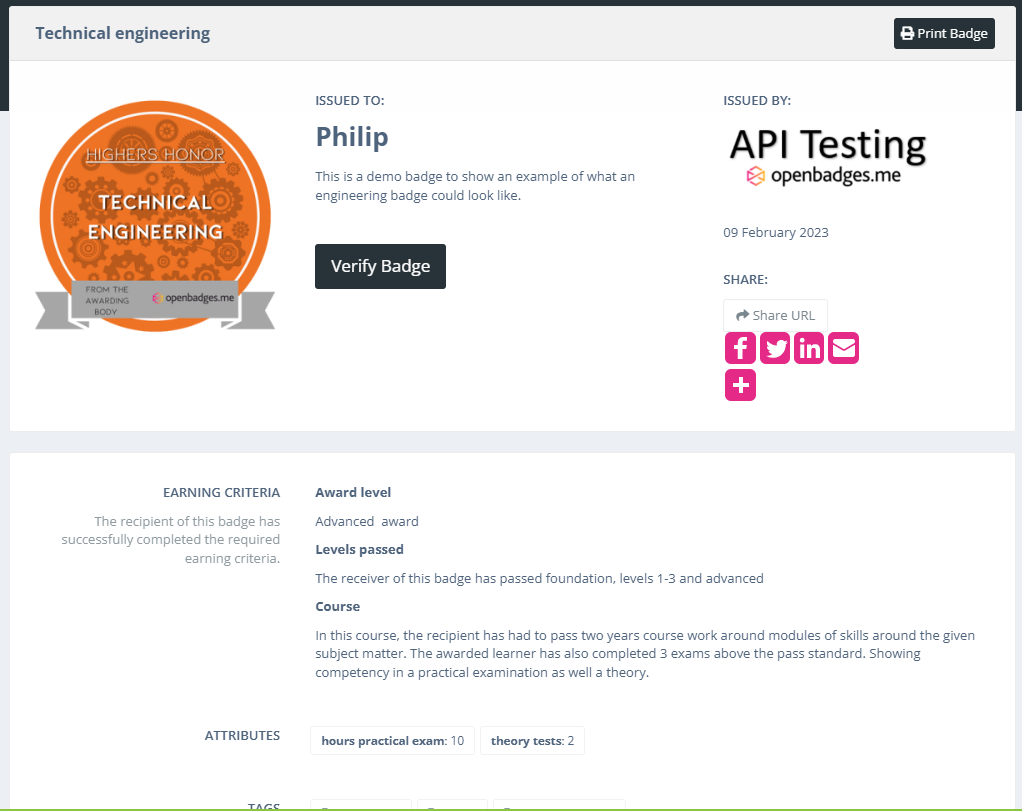Click the Technical Engineering badge image
This screenshot has width=1022, height=811.
point(155,215)
